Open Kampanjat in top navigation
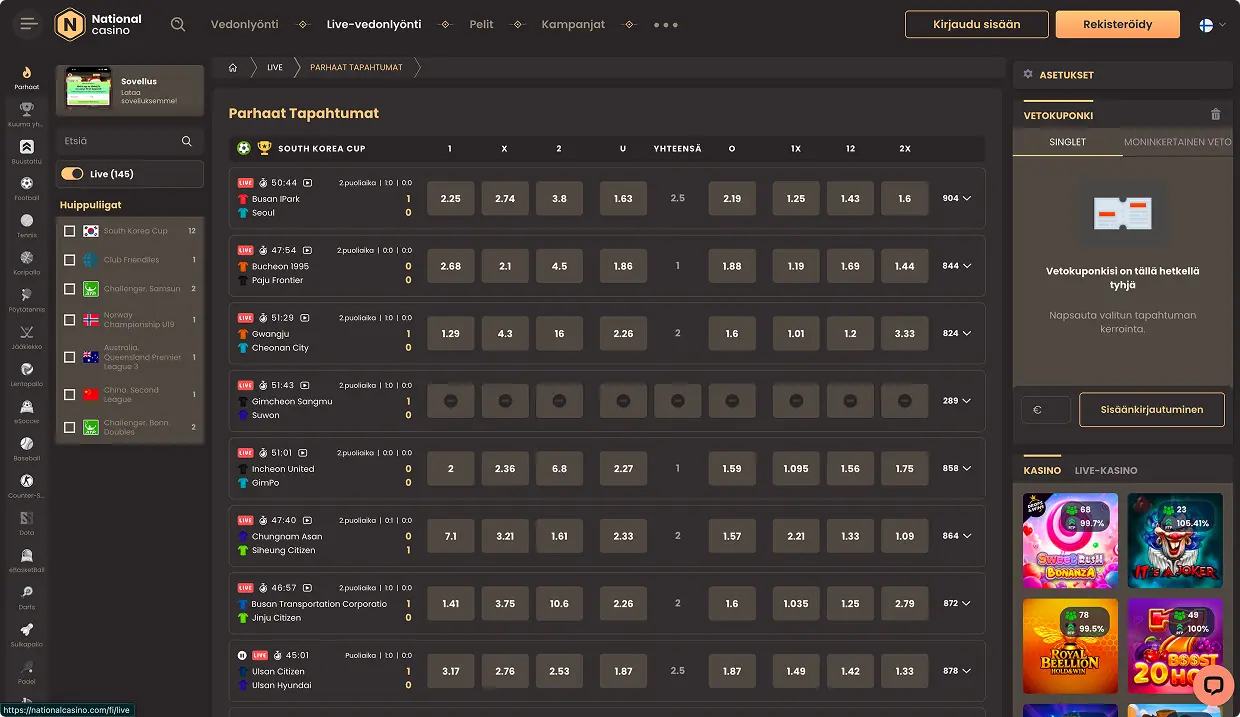 573,24
